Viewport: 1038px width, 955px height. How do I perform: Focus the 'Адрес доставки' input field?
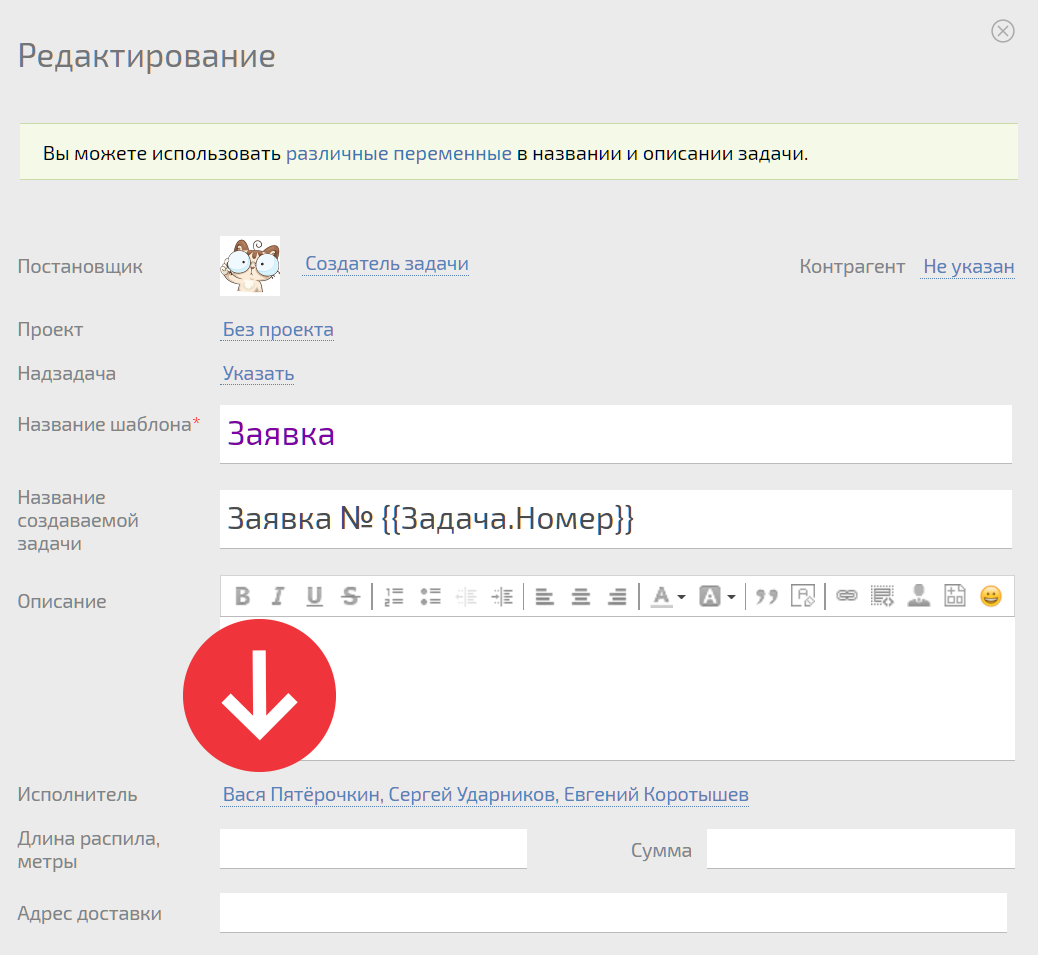click(613, 913)
